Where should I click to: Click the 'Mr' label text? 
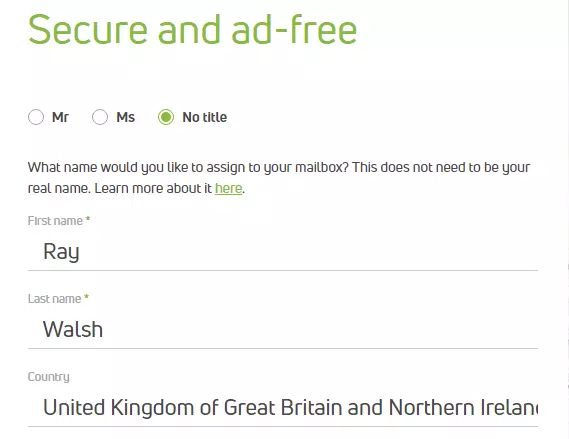click(60, 117)
